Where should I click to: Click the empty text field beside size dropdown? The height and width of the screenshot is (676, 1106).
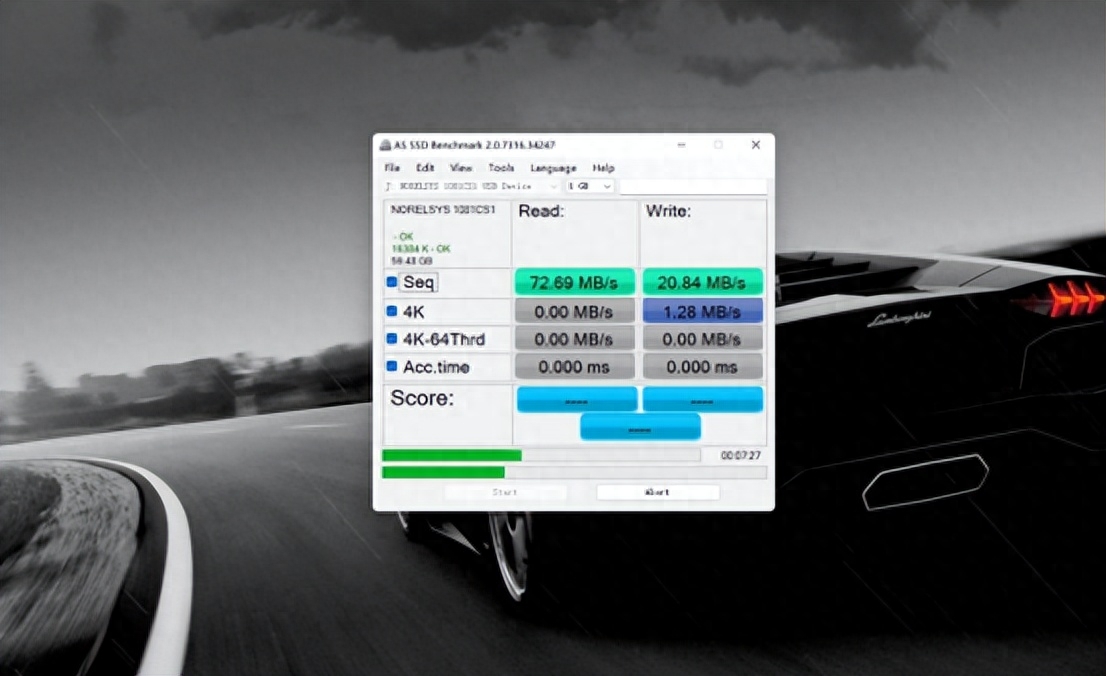pos(693,186)
